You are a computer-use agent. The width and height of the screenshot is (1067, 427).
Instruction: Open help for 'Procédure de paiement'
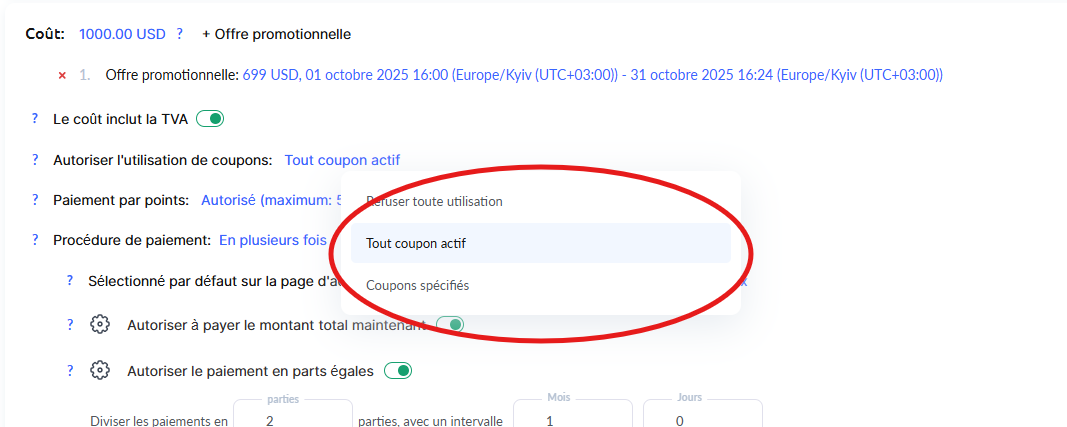(x=35, y=240)
